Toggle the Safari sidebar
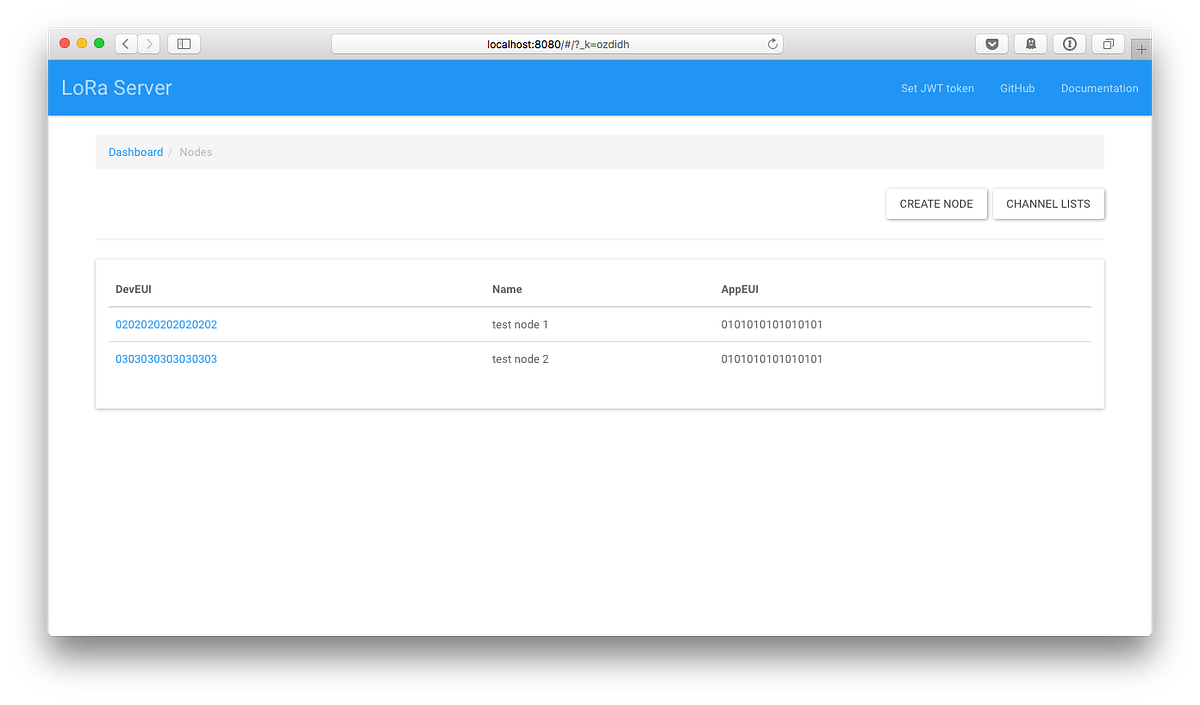Screen dimensions: 1200x705 pos(183,44)
